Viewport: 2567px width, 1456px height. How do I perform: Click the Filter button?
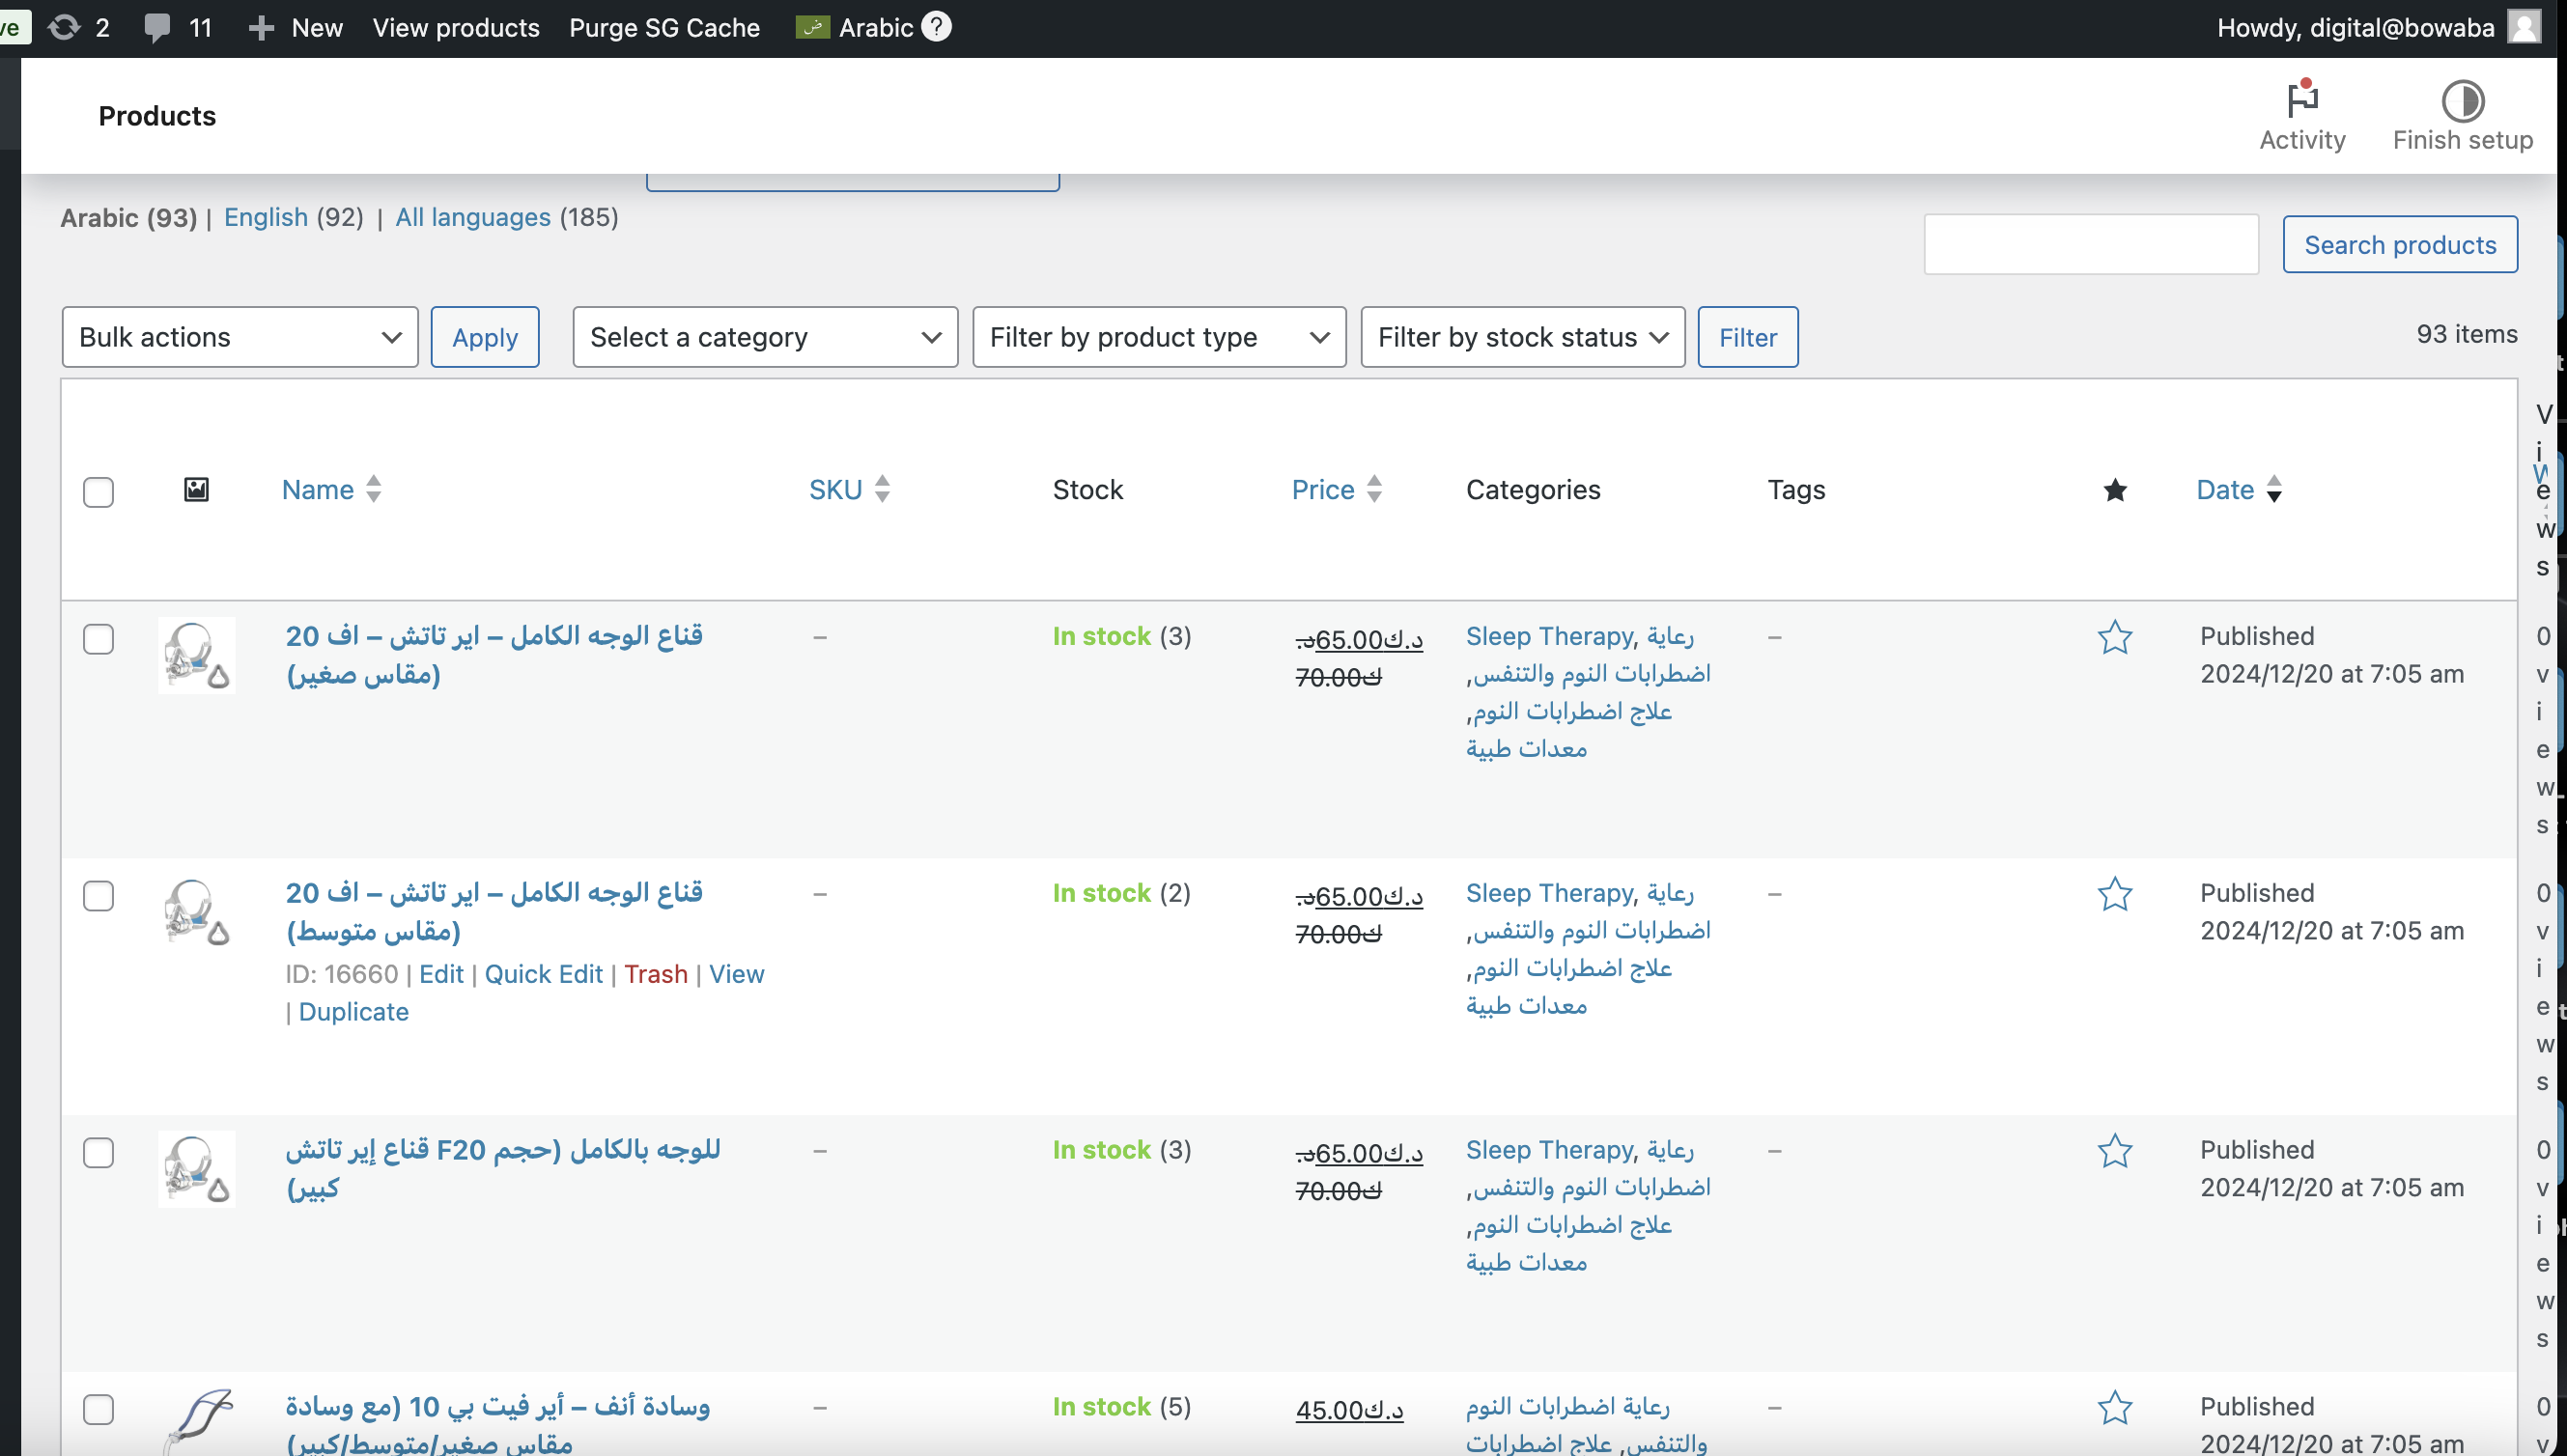click(x=1748, y=337)
